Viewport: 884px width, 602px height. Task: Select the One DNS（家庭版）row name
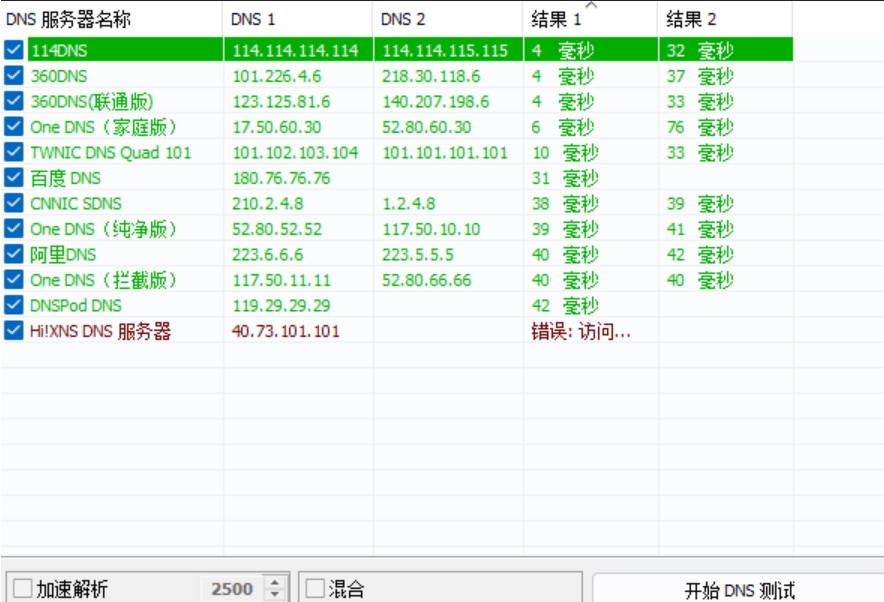(x=104, y=127)
